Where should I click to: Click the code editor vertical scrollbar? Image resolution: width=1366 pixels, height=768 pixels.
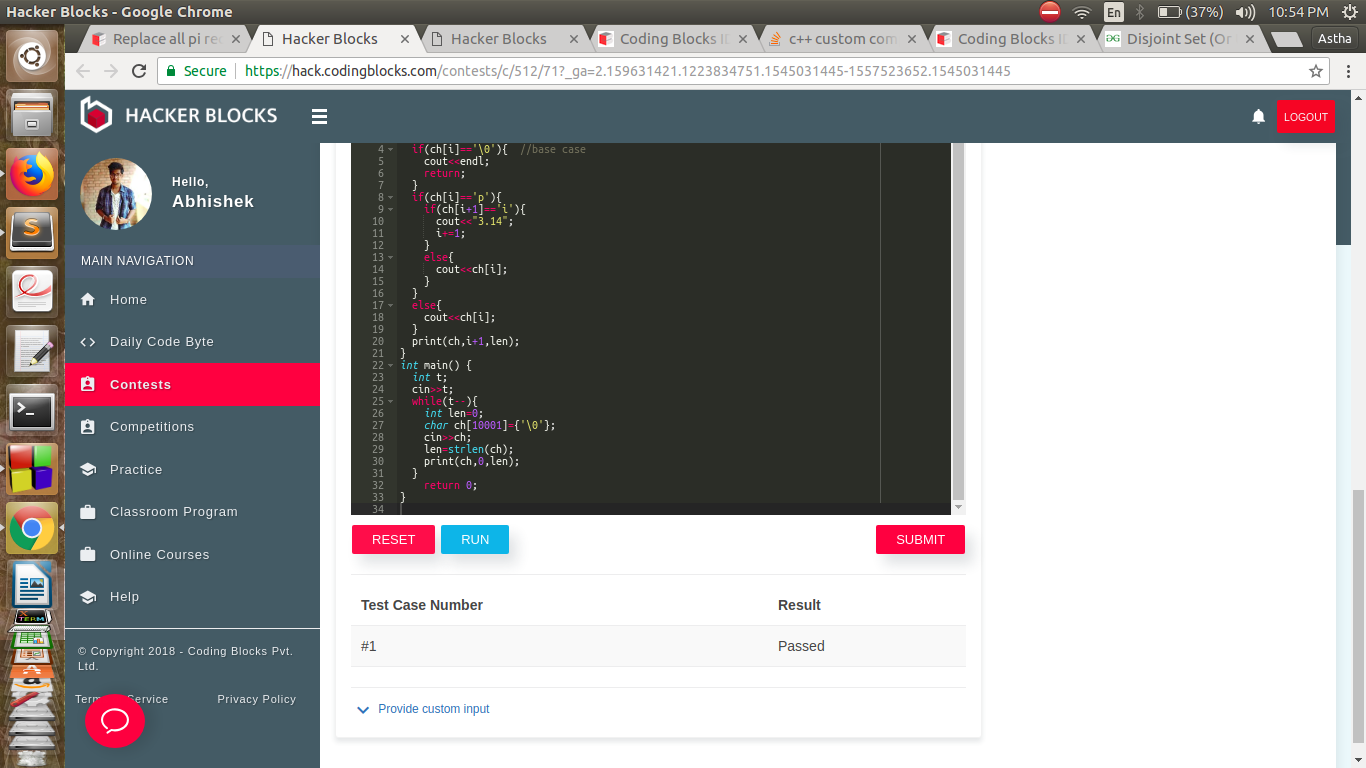(958, 320)
